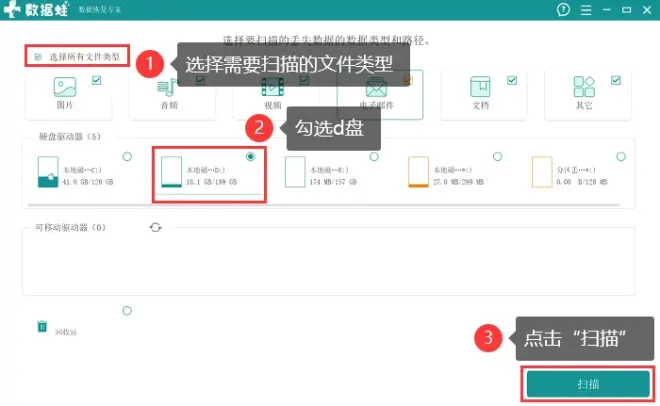Click the orange 27.0 MB partition icon

(418, 172)
